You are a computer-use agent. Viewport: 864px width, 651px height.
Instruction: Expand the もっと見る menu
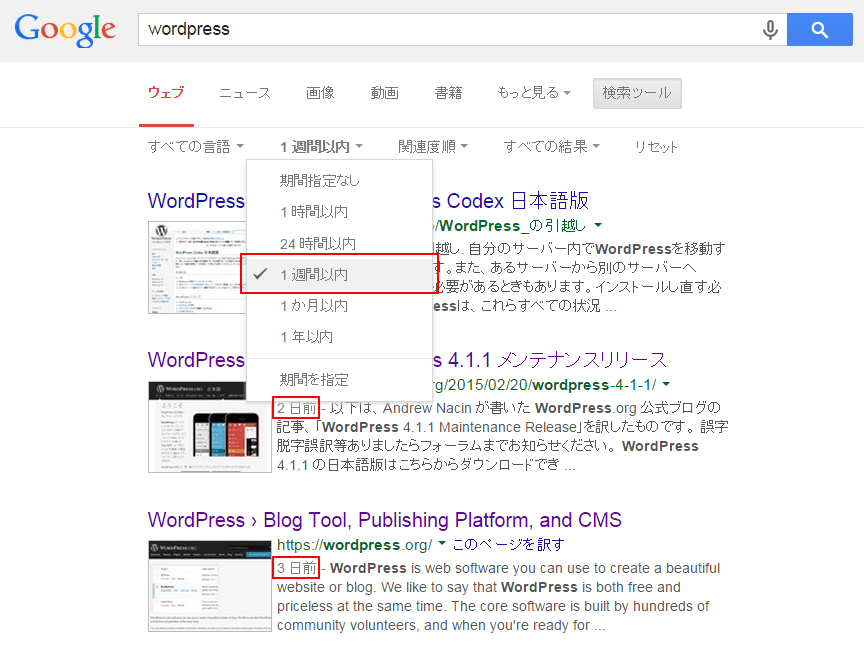(x=533, y=93)
